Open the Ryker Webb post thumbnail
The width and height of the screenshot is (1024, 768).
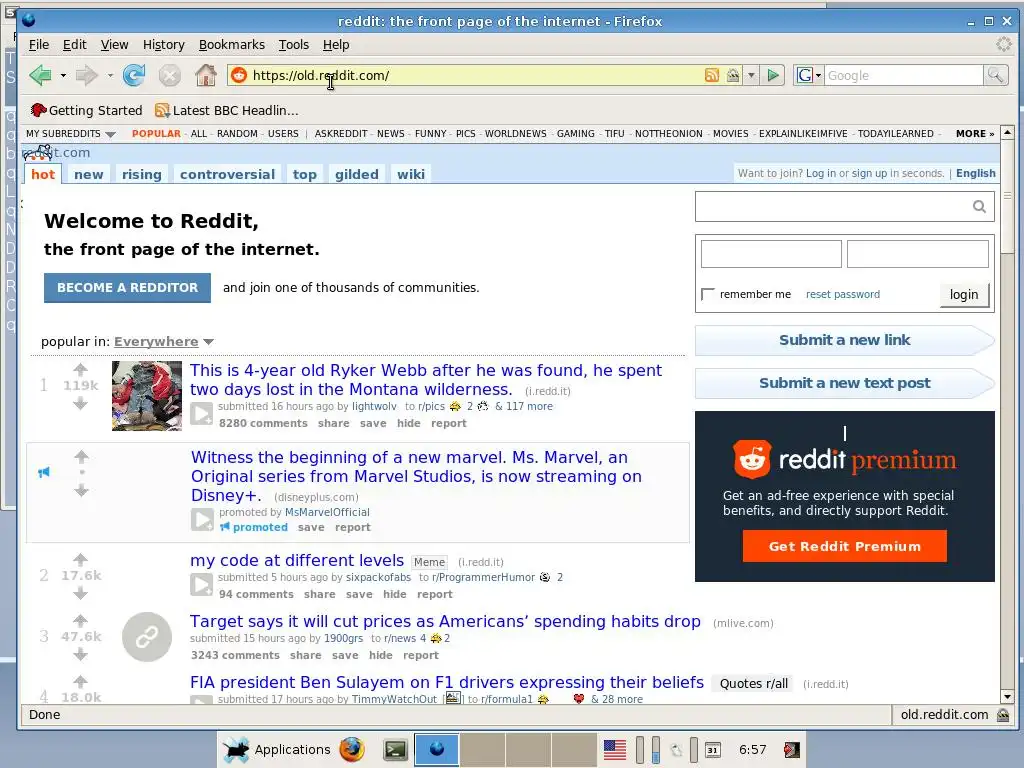coord(147,396)
